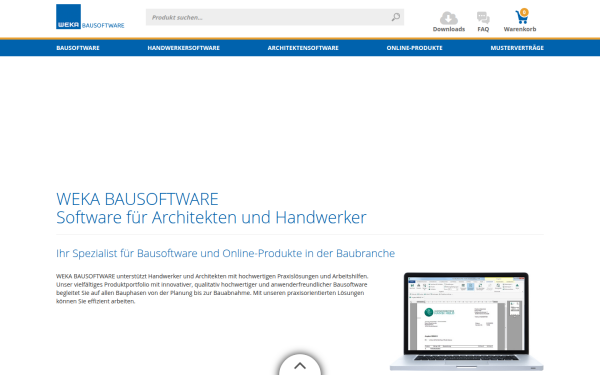Open the ARCHITEKTENSOFTWARE menu
The width and height of the screenshot is (600, 375).
tap(303, 48)
